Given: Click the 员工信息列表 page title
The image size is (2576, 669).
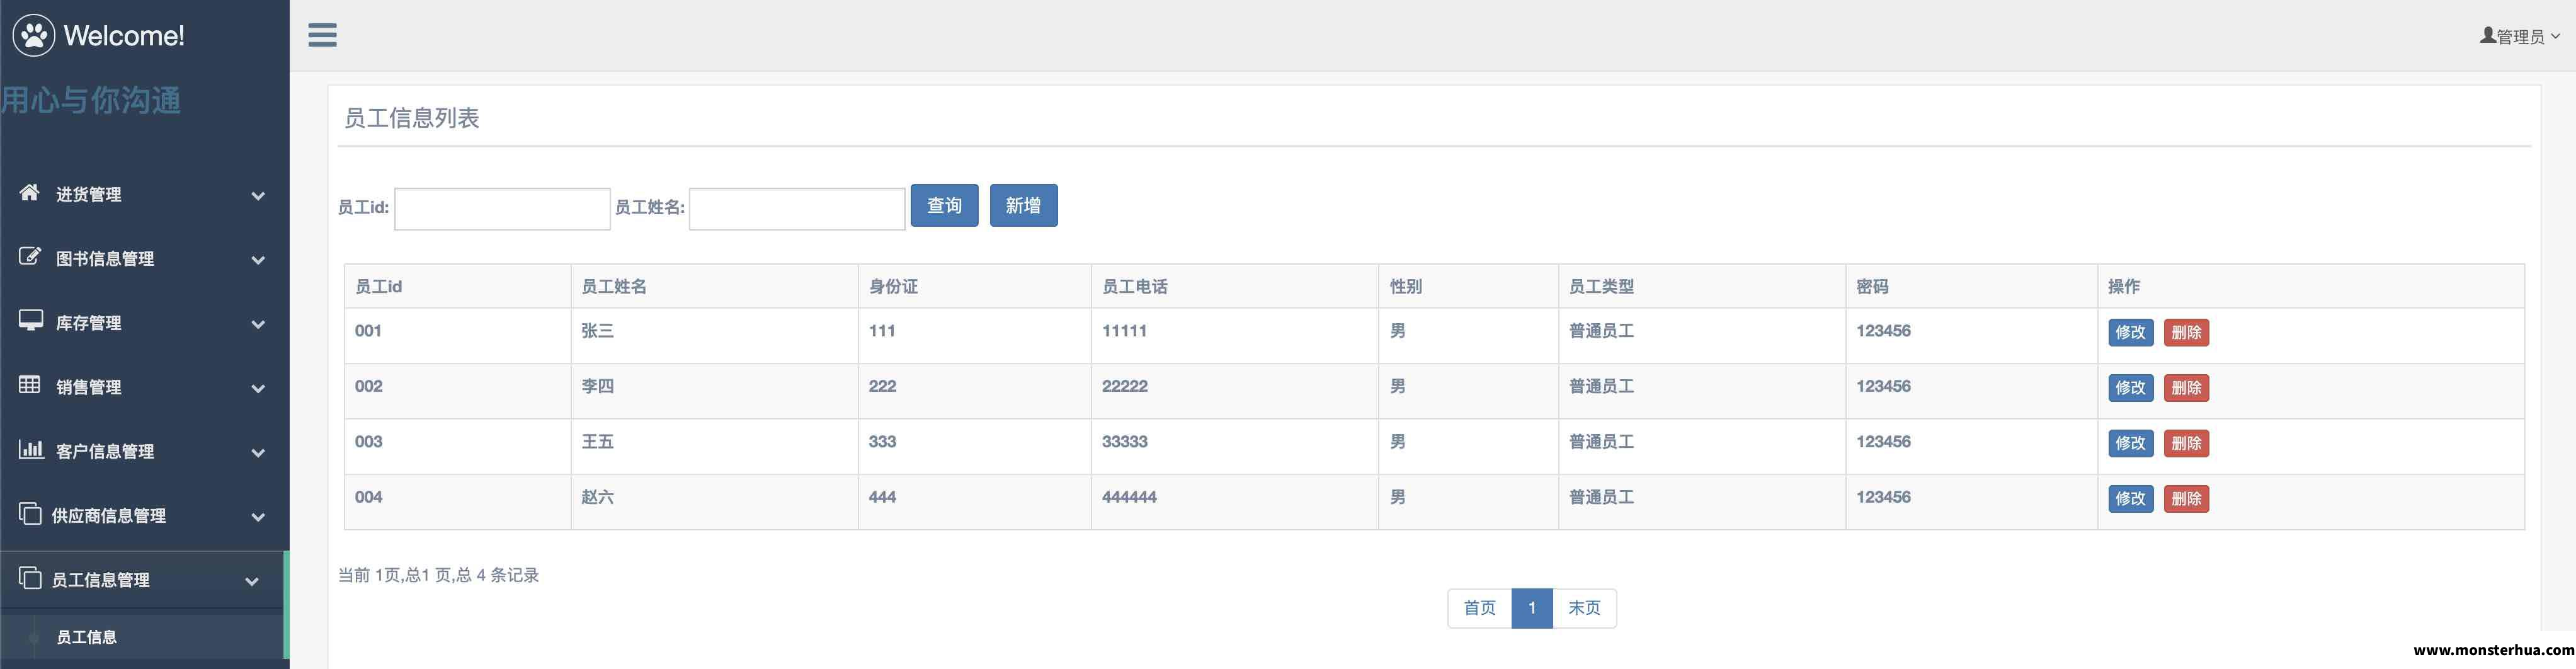Looking at the screenshot, I should (411, 118).
